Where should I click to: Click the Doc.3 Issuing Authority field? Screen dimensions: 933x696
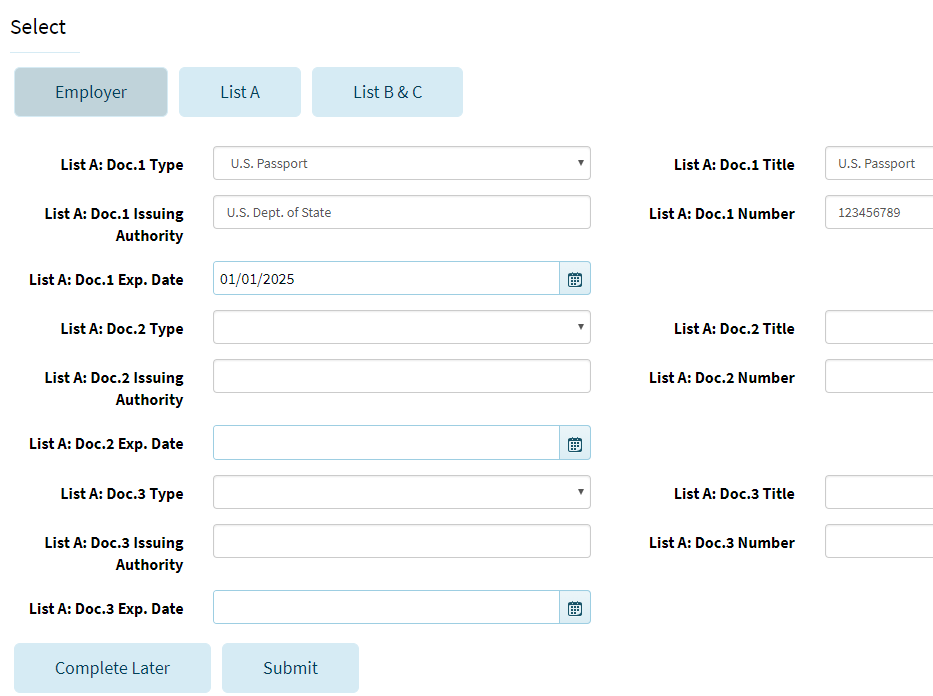(401, 542)
